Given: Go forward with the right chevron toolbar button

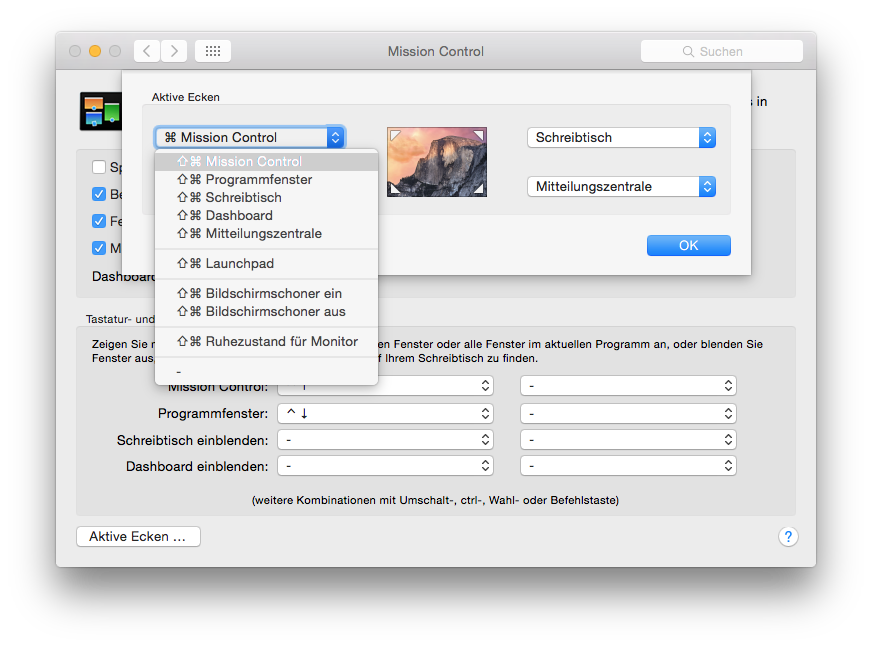Looking at the screenshot, I should (174, 51).
